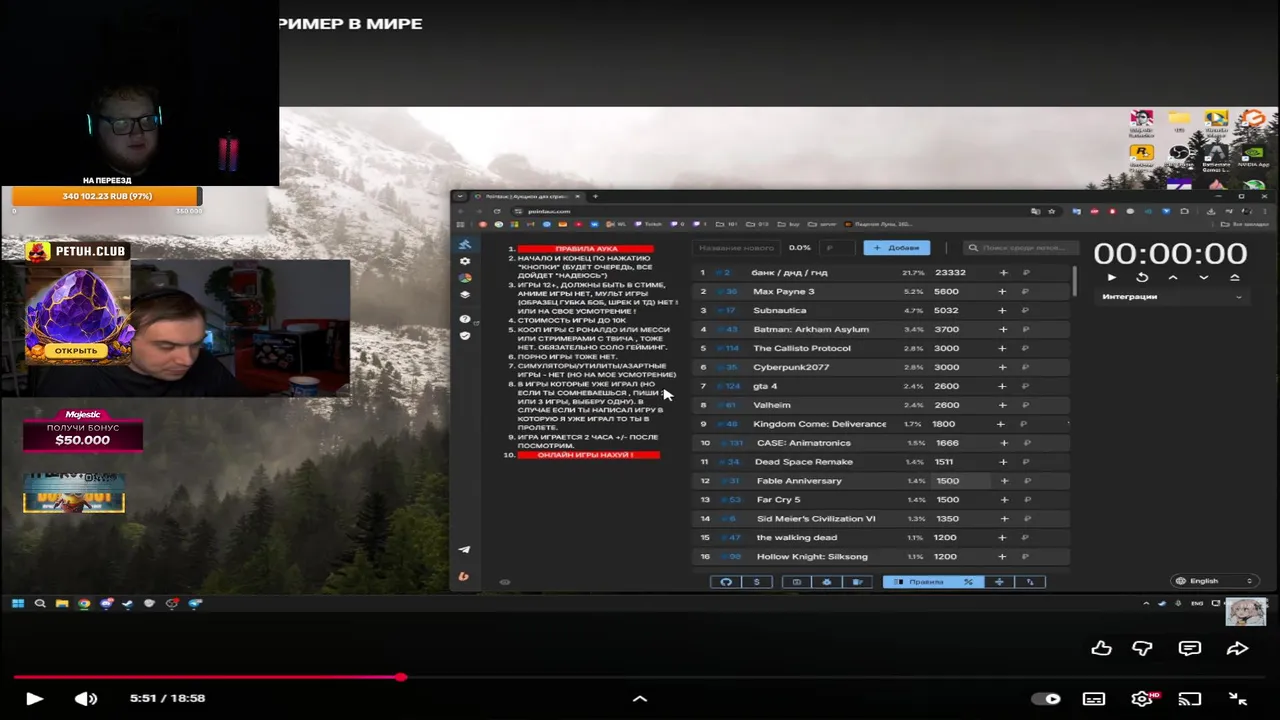Open GitHub icon button in bottom toolbar
The image size is (1280, 720).
pos(726,582)
